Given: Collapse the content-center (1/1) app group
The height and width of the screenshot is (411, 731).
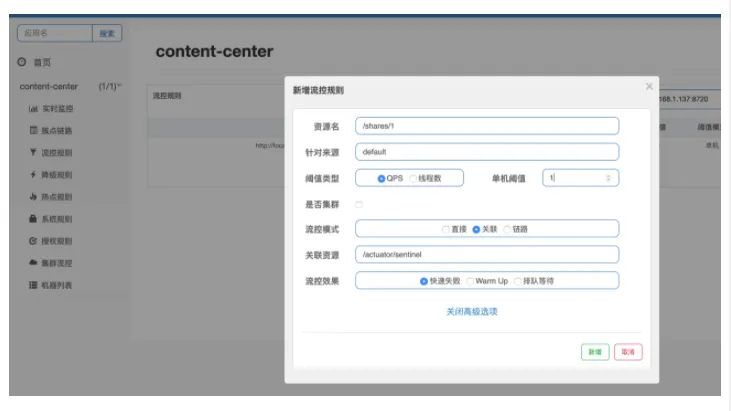Looking at the screenshot, I should point(70,86).
